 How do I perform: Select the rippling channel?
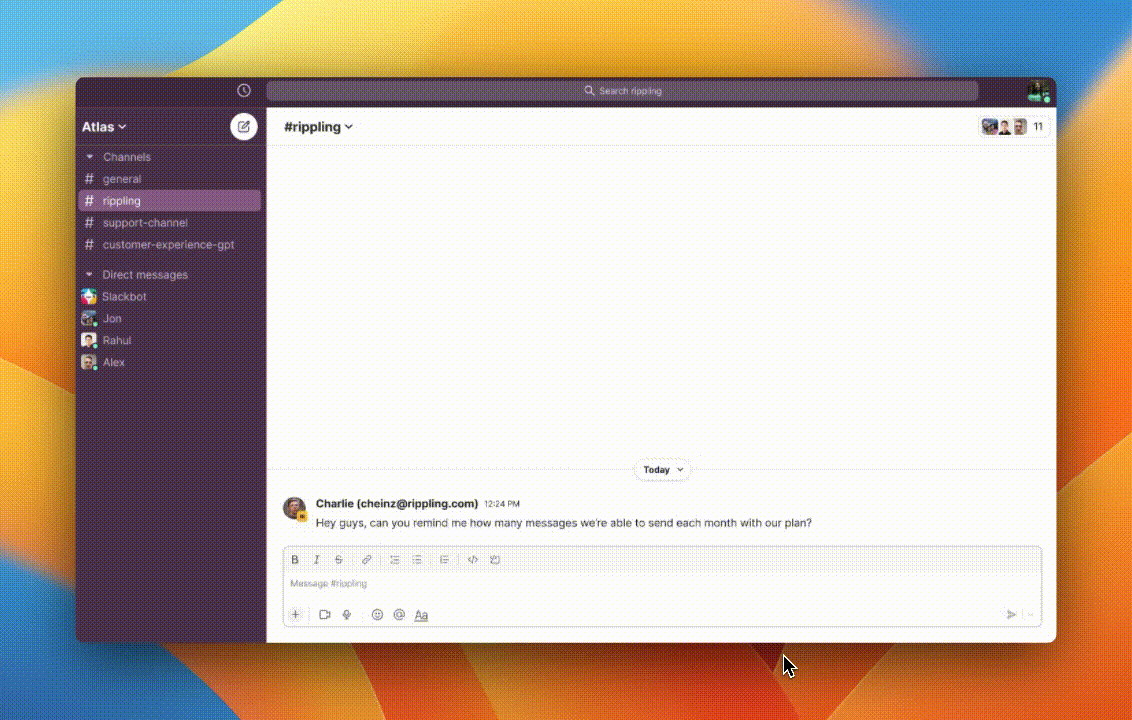(170, 201)
